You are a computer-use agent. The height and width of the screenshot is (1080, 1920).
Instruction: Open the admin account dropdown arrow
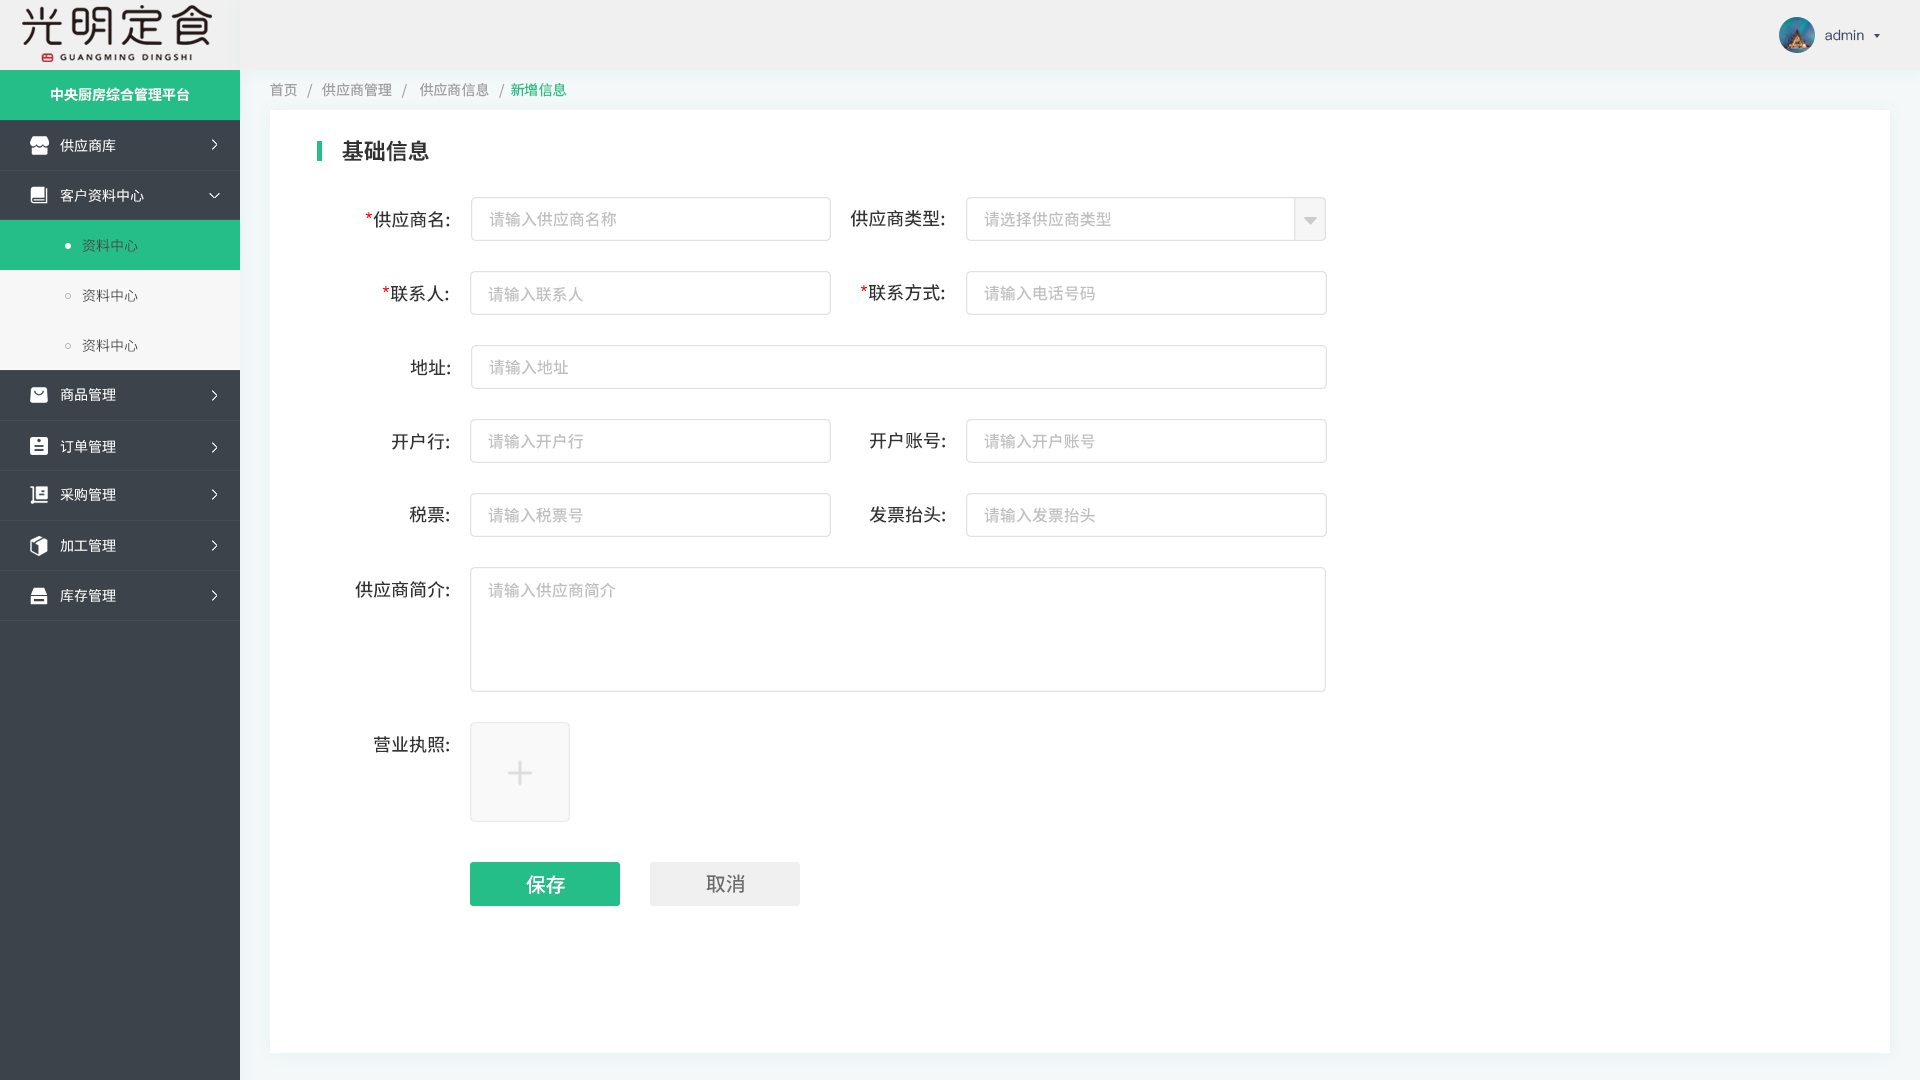click(x=1877, y=36)
